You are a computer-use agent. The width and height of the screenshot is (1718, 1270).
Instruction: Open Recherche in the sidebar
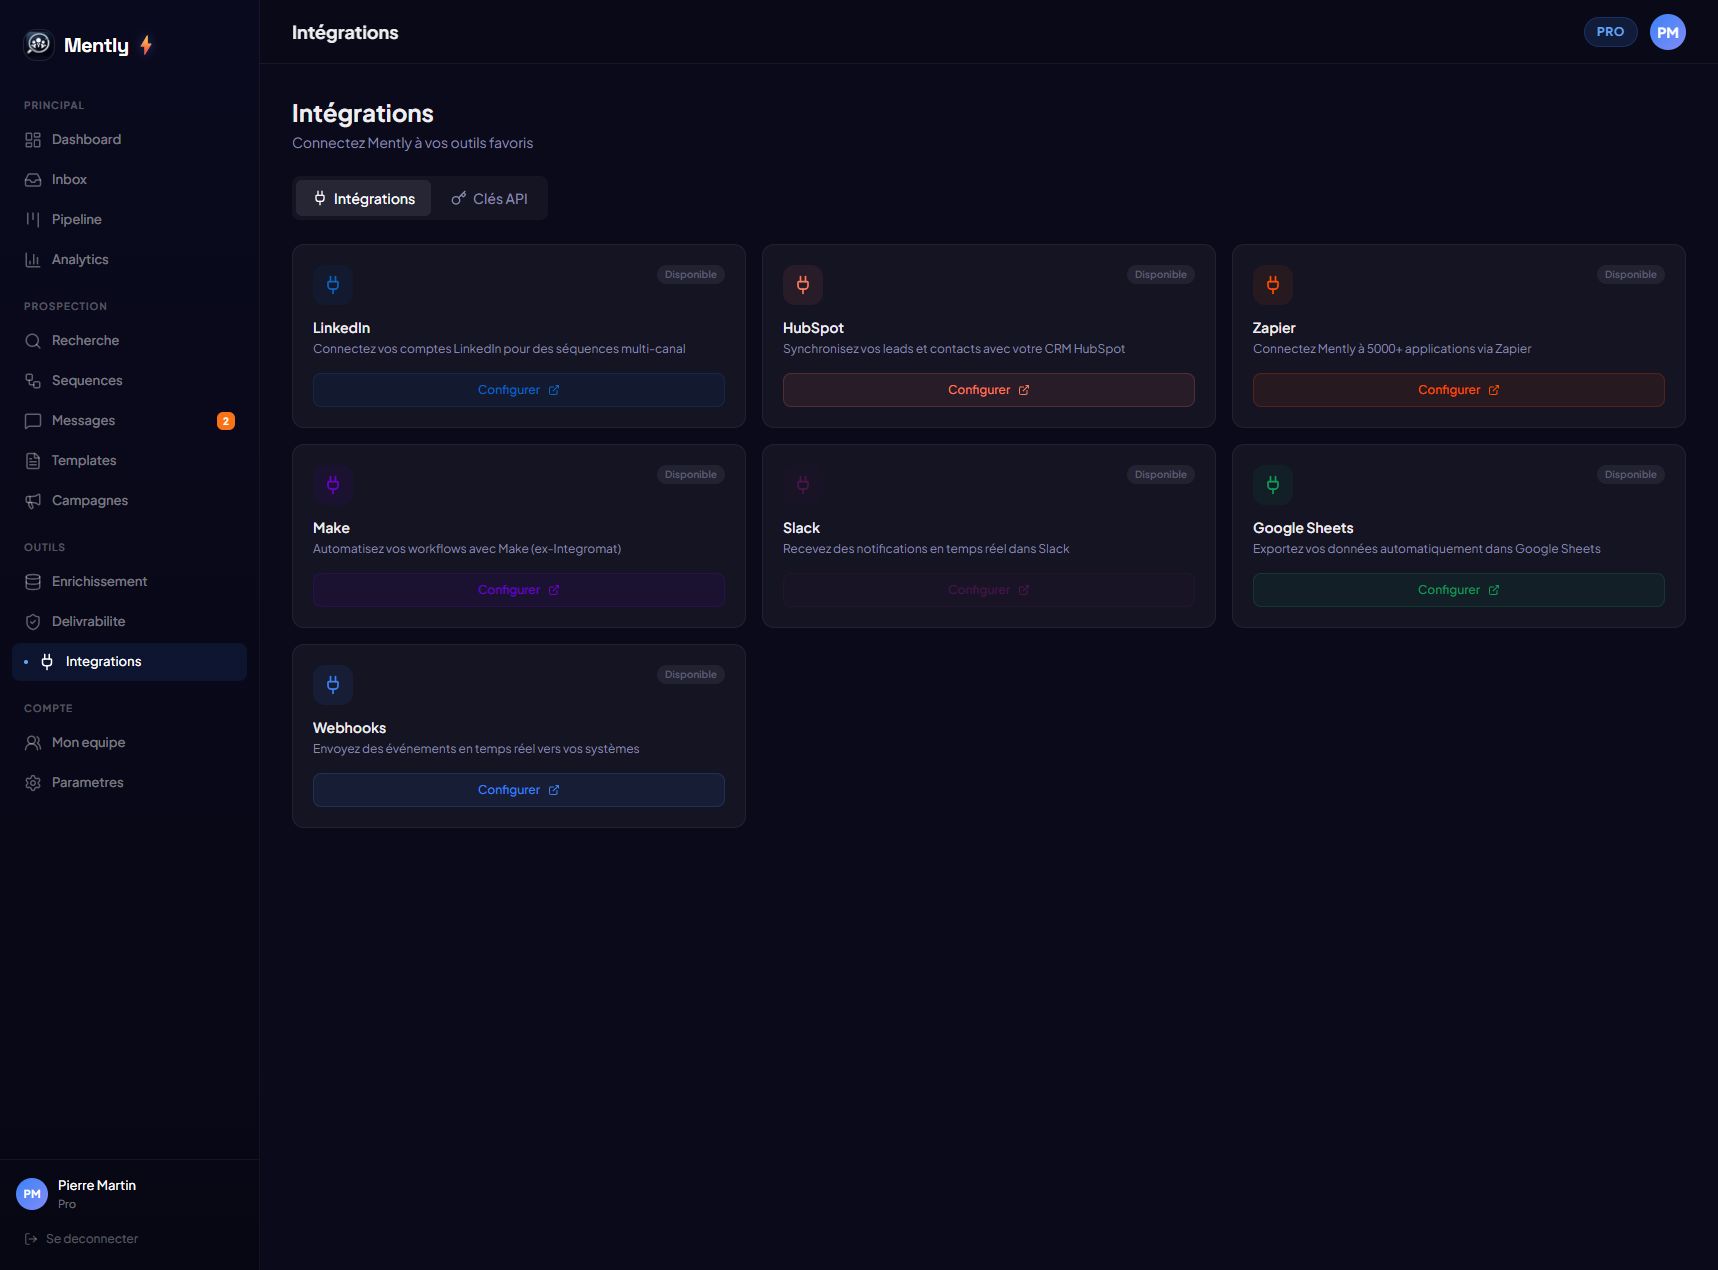pos(129,341)
